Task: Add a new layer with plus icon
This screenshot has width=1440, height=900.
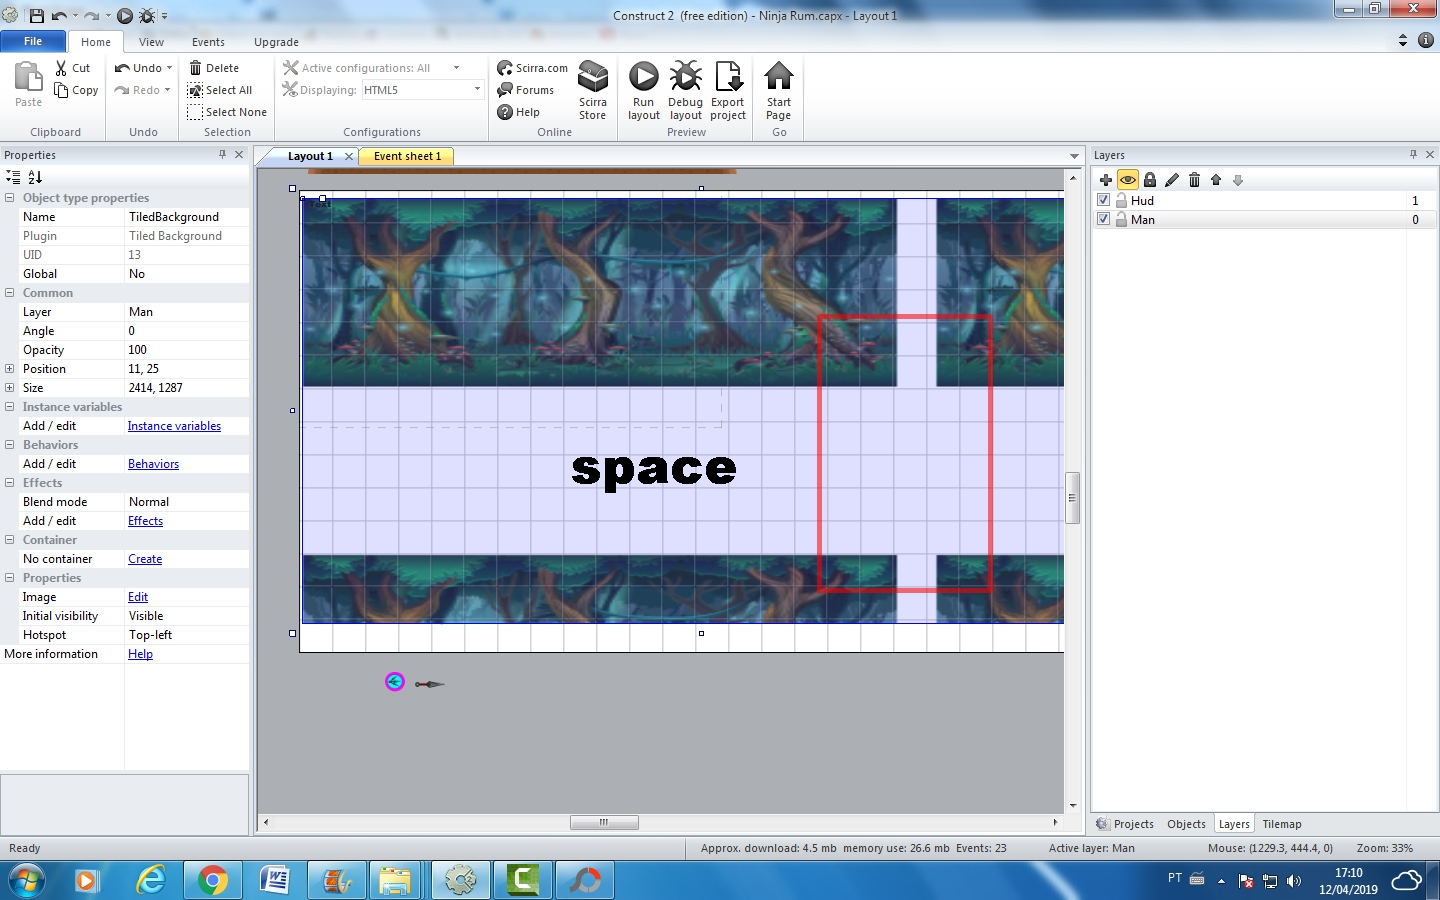Action: pyautogui.click(x=1105, y=180)
